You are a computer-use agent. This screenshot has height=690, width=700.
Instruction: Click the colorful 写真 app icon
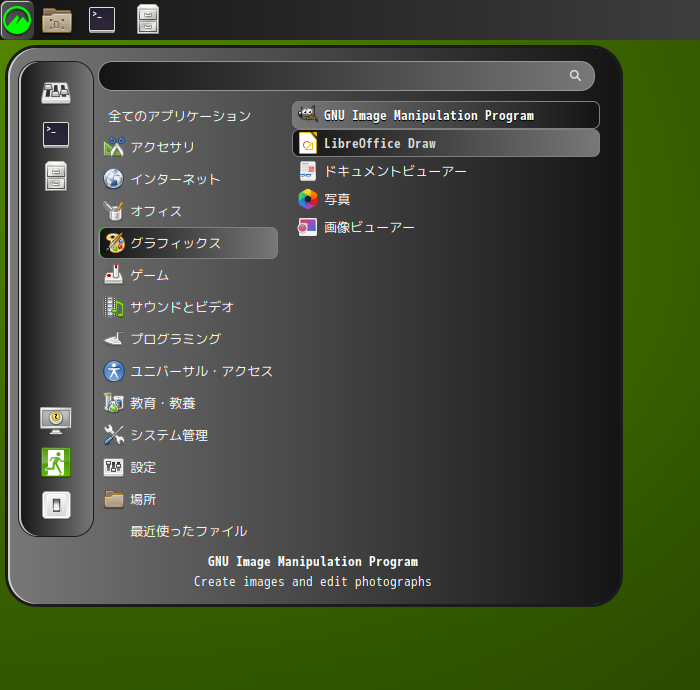(x=308, y=199)
